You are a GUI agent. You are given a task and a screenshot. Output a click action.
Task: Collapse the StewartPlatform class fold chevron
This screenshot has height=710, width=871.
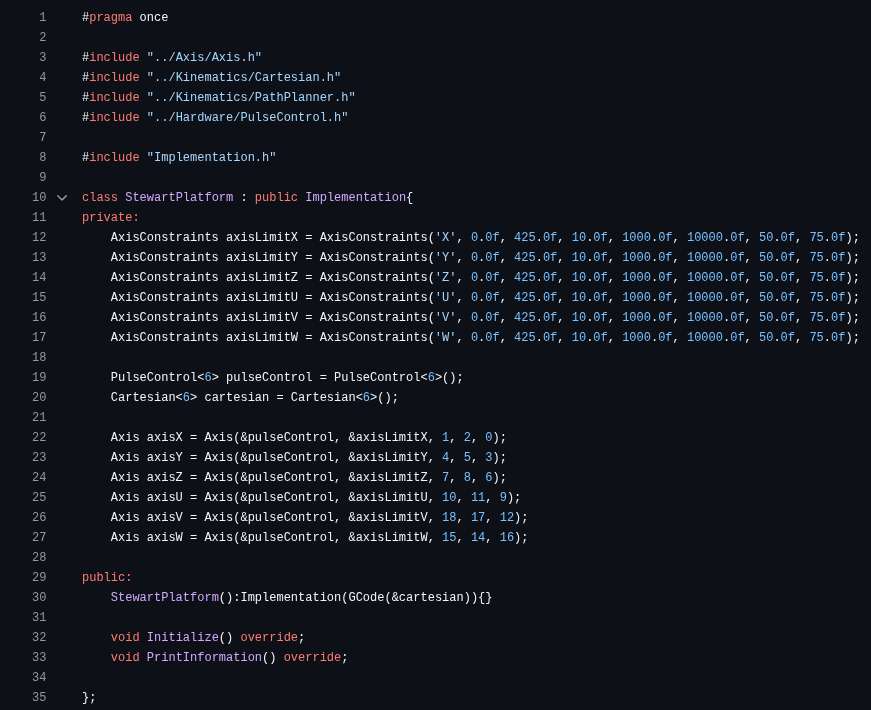62,198
